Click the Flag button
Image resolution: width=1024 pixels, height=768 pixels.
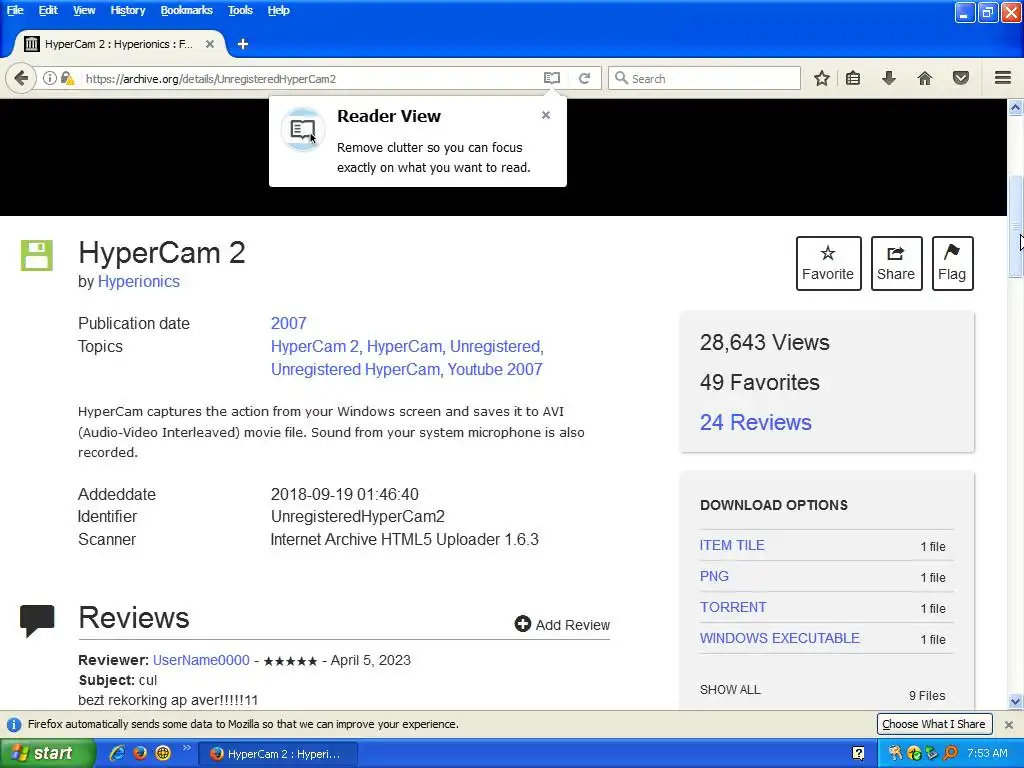(952, 263)
